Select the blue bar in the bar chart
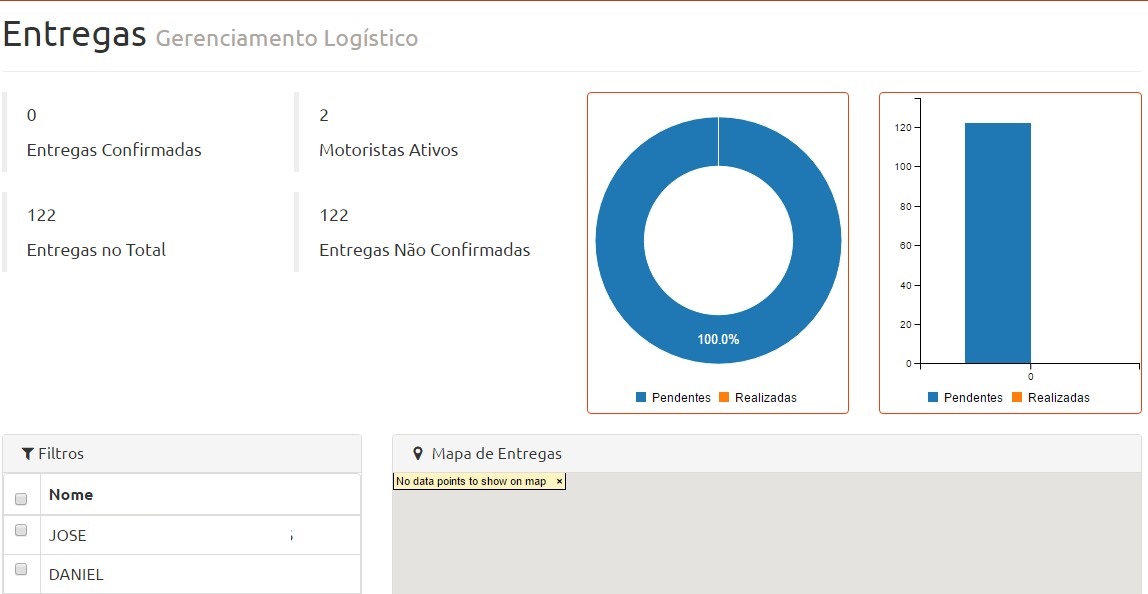 coord(997,242)
